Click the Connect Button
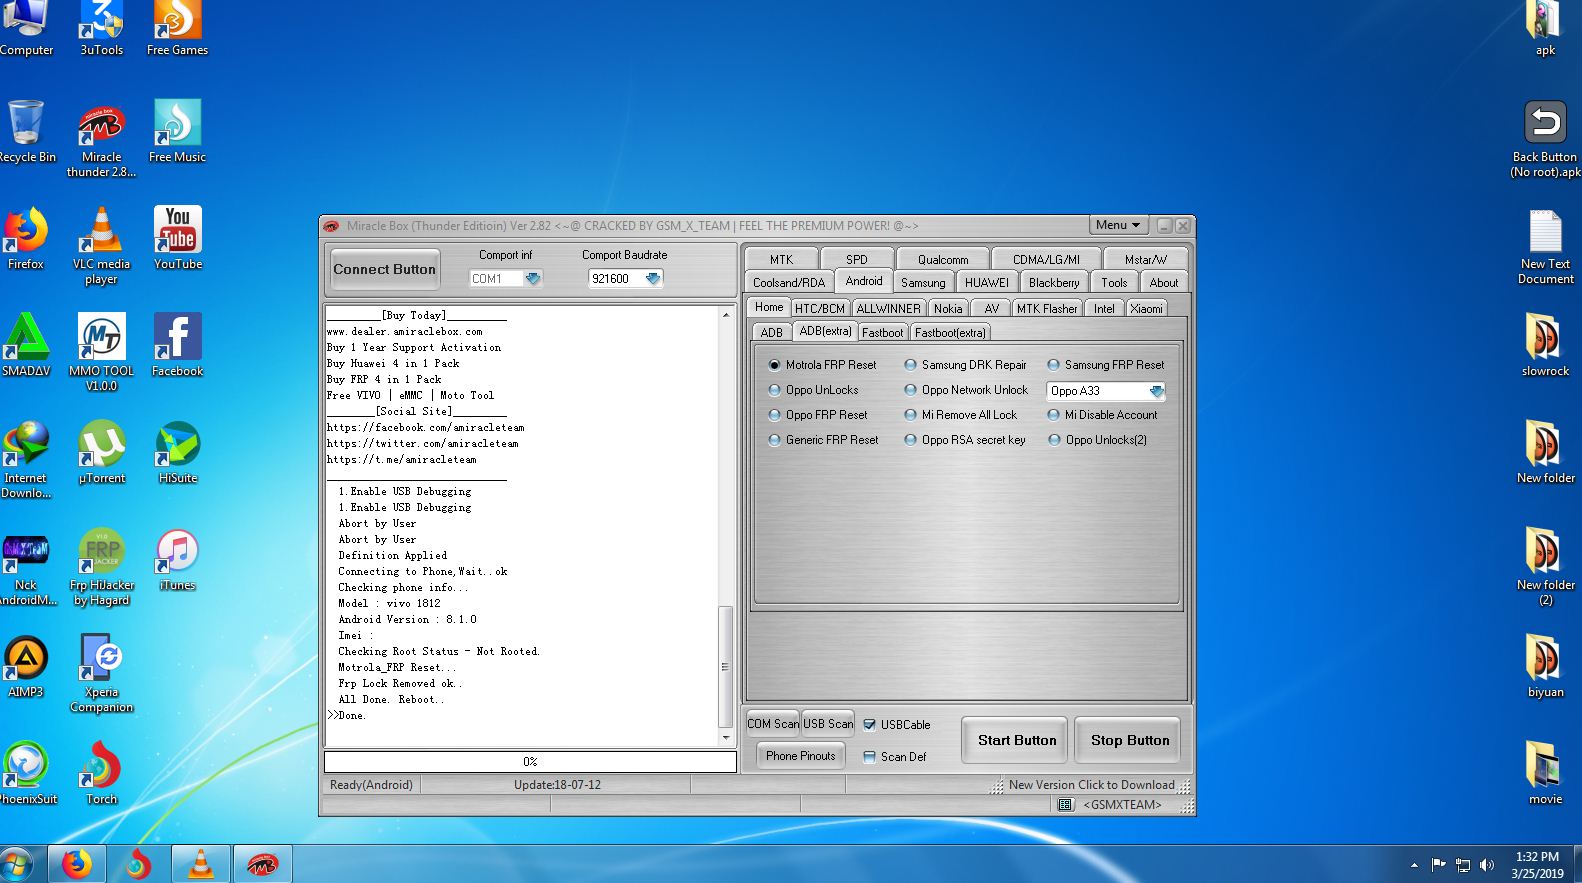1582x883 pixels. pos(385,269)
